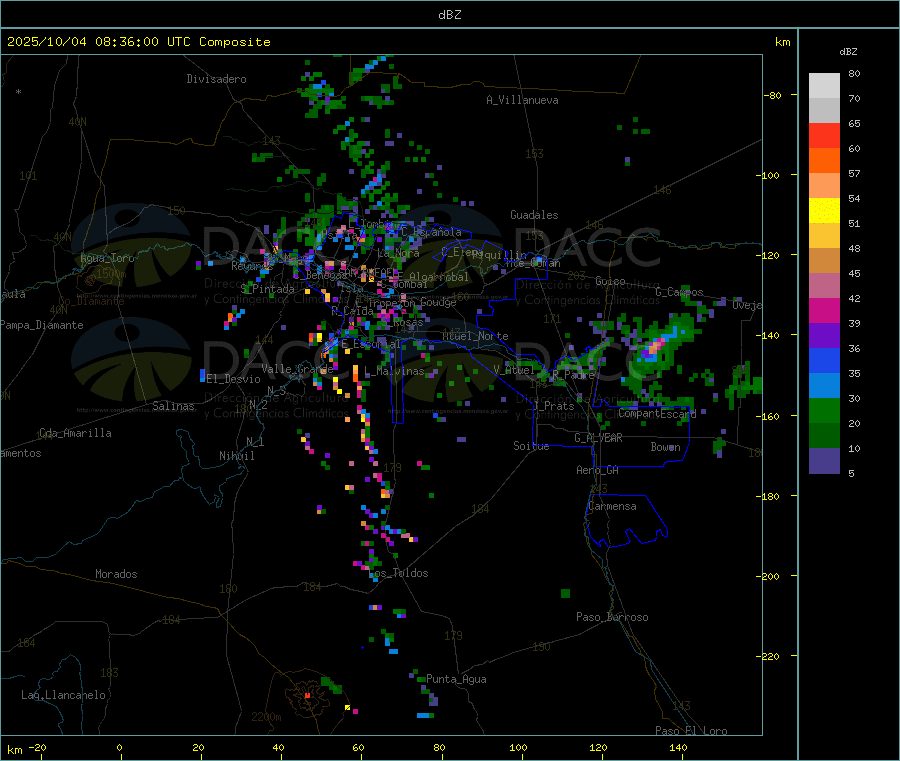Select the 100 km horizontal axis tick label

pos(518,747)
